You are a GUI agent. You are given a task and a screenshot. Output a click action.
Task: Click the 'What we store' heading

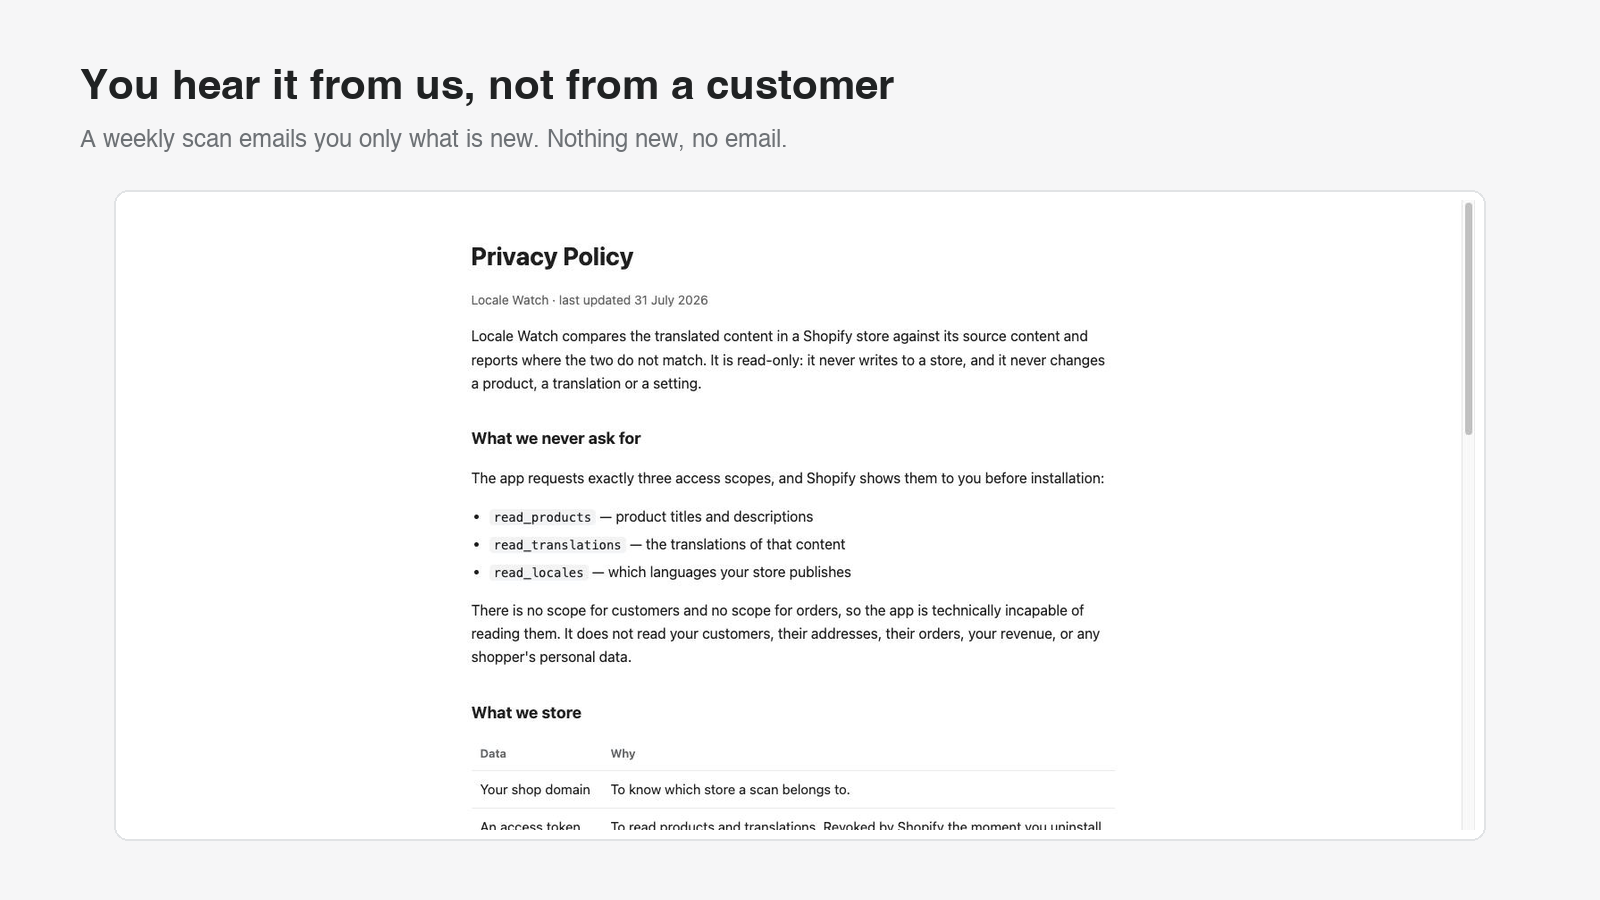click(x=526, y=713)
